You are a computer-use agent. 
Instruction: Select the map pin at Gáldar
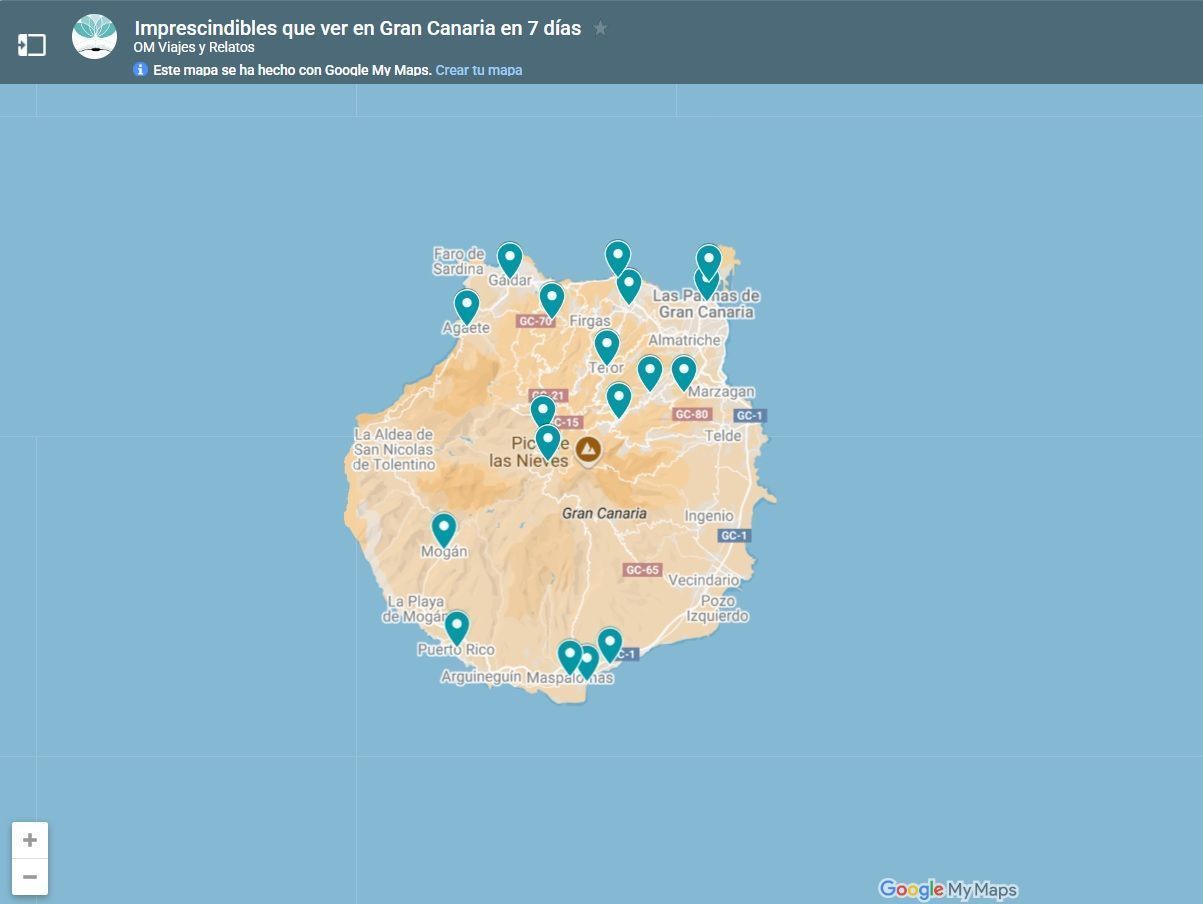(x=510, y=260)
